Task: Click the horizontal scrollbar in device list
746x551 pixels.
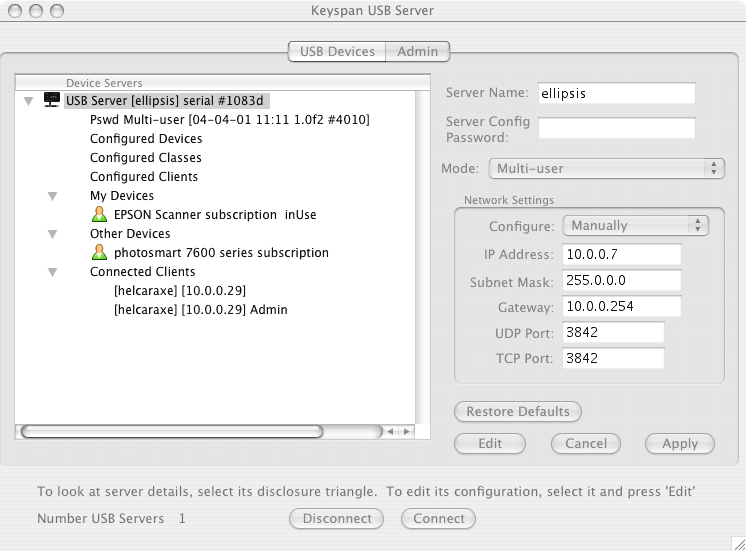Action: point(171,431)
